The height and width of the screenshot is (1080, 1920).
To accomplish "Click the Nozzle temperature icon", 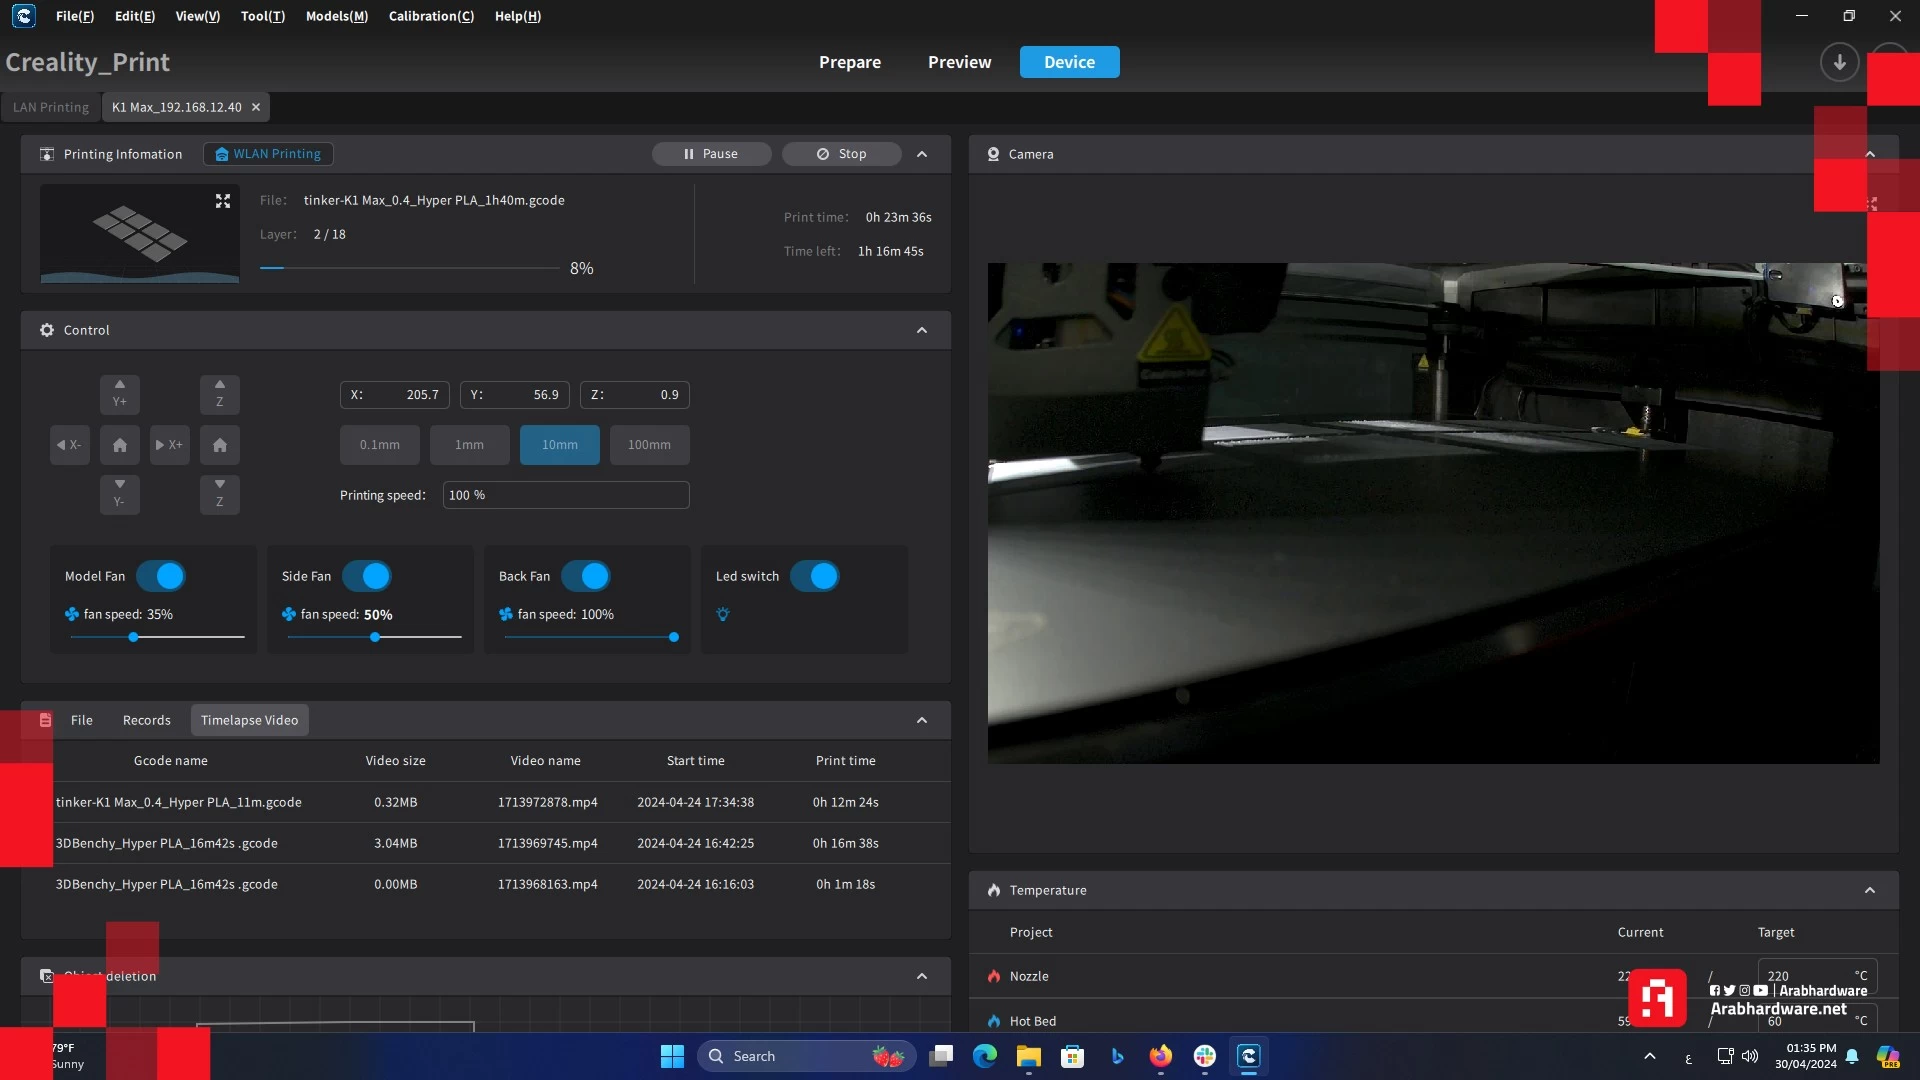I will coord(994,976).
